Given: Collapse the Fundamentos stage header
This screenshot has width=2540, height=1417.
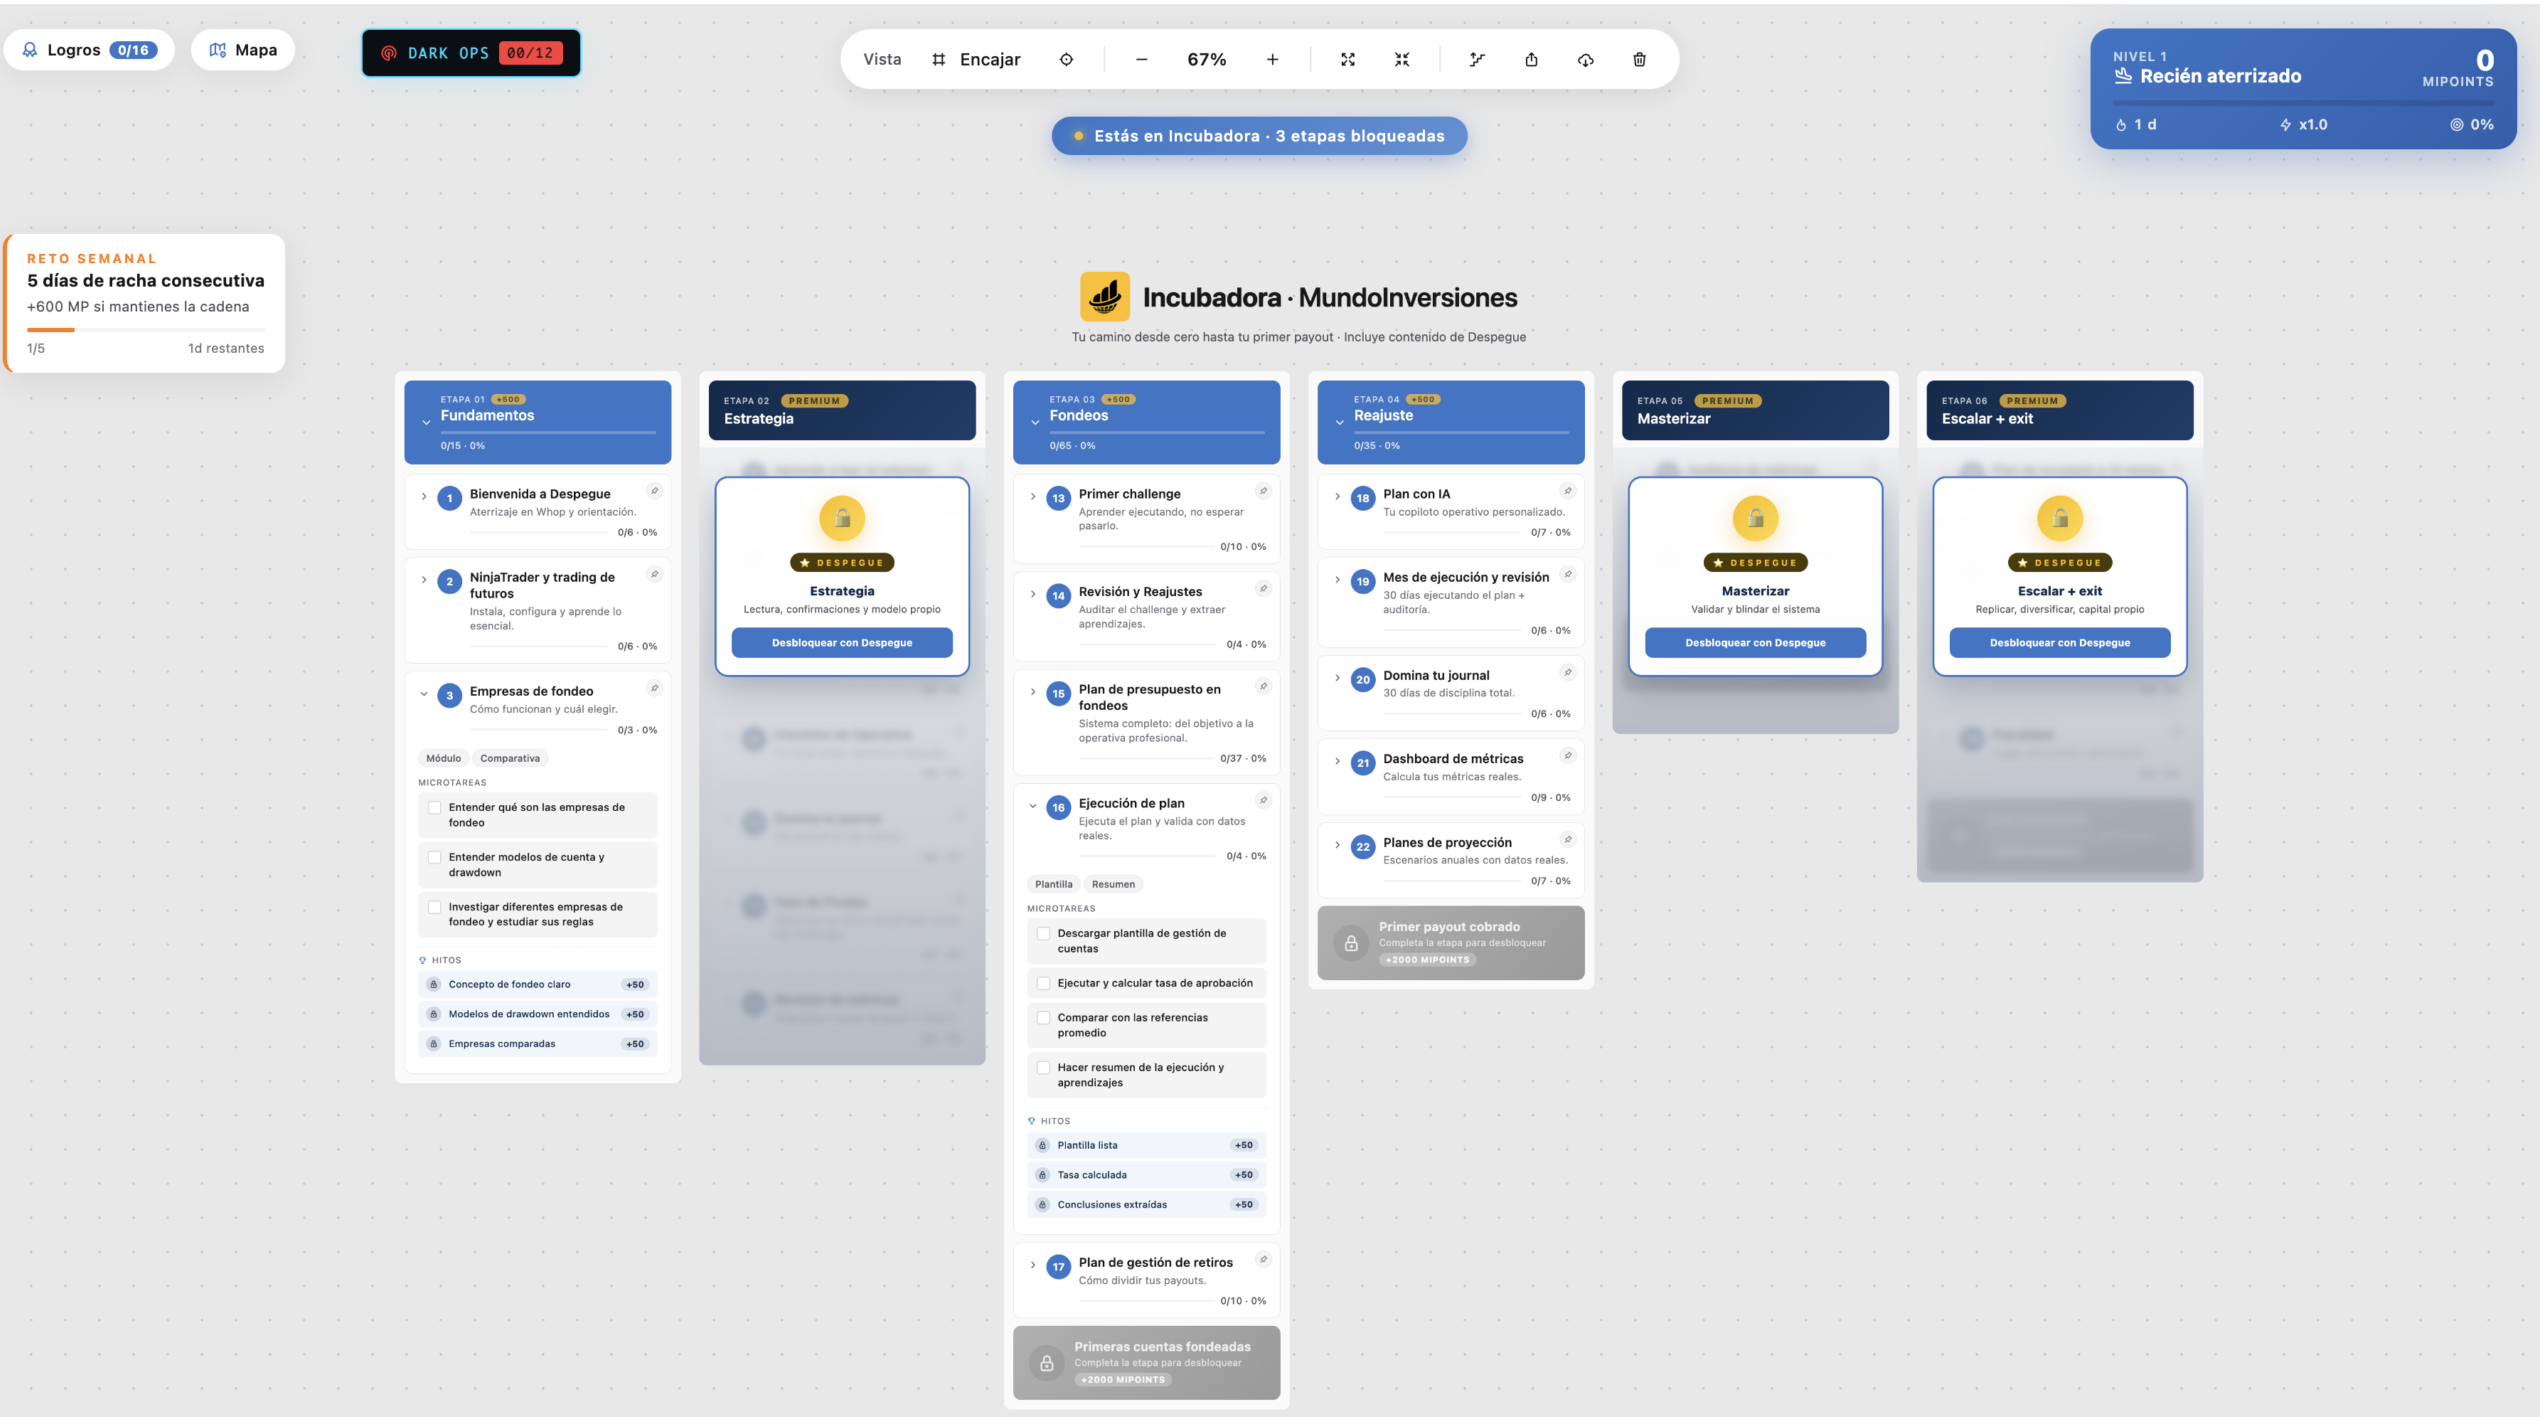Looking at the screenshot, I should click(426, 423).
